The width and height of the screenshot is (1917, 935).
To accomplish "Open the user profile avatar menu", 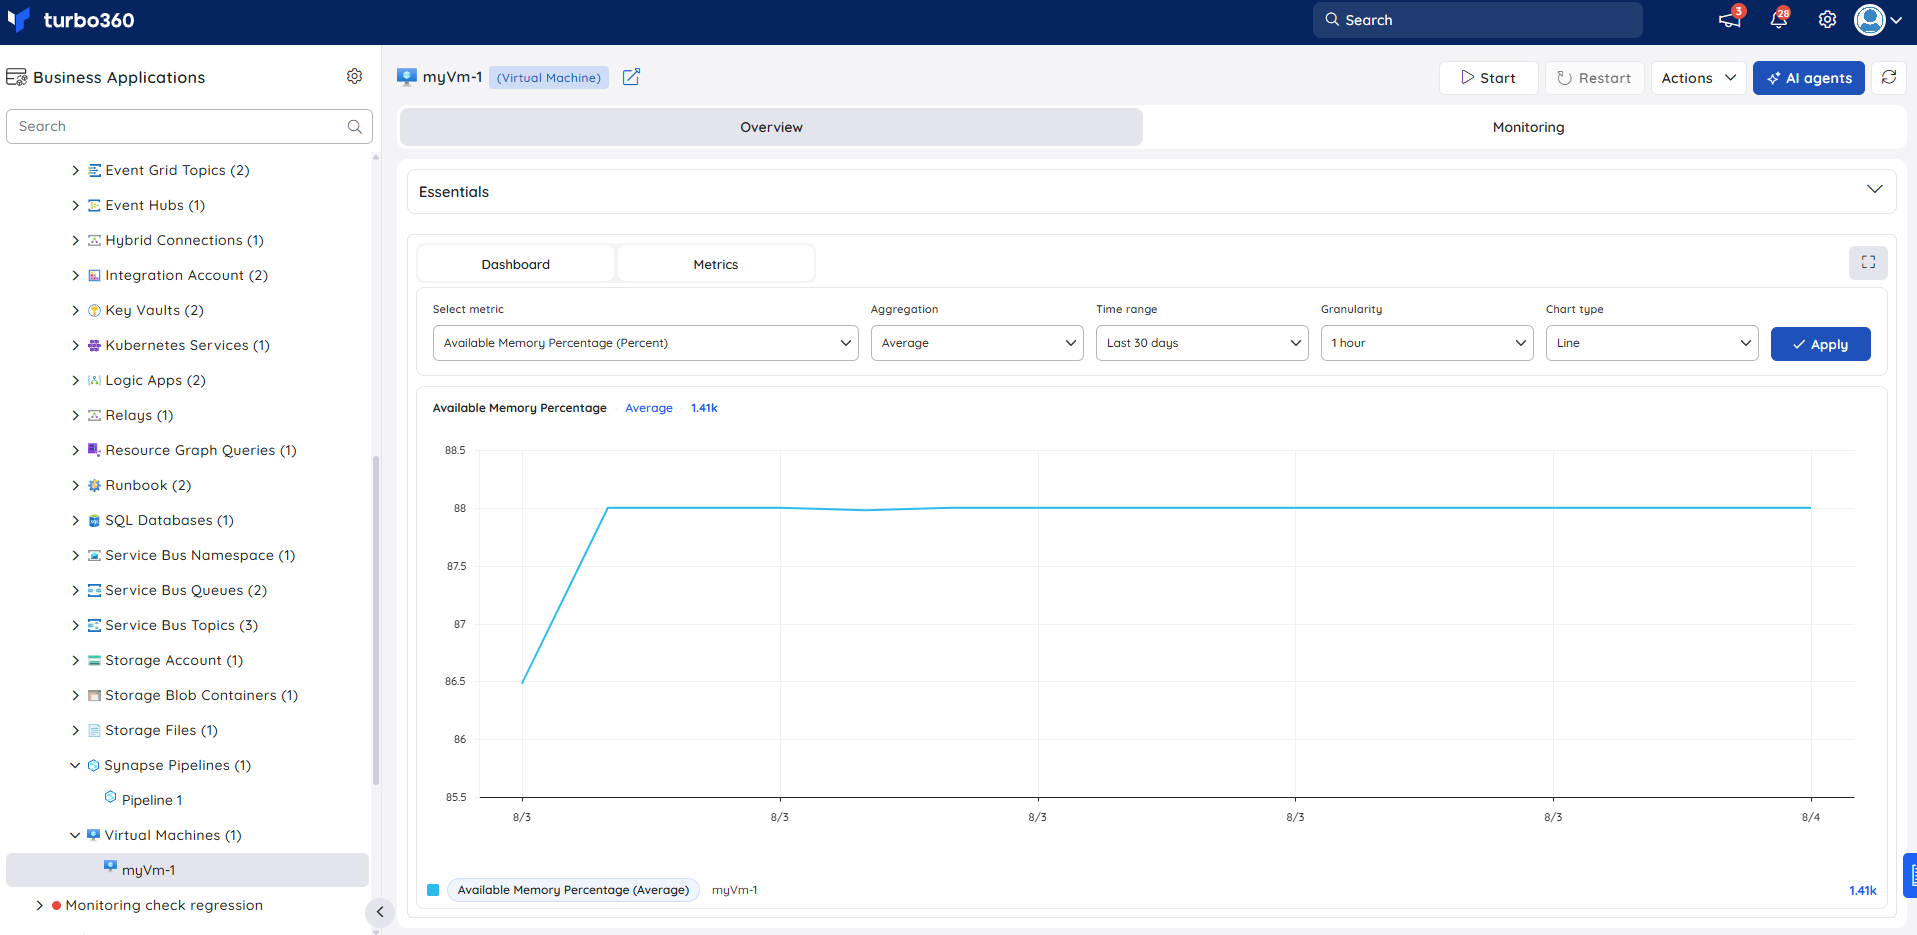I will click(1877, 20).
